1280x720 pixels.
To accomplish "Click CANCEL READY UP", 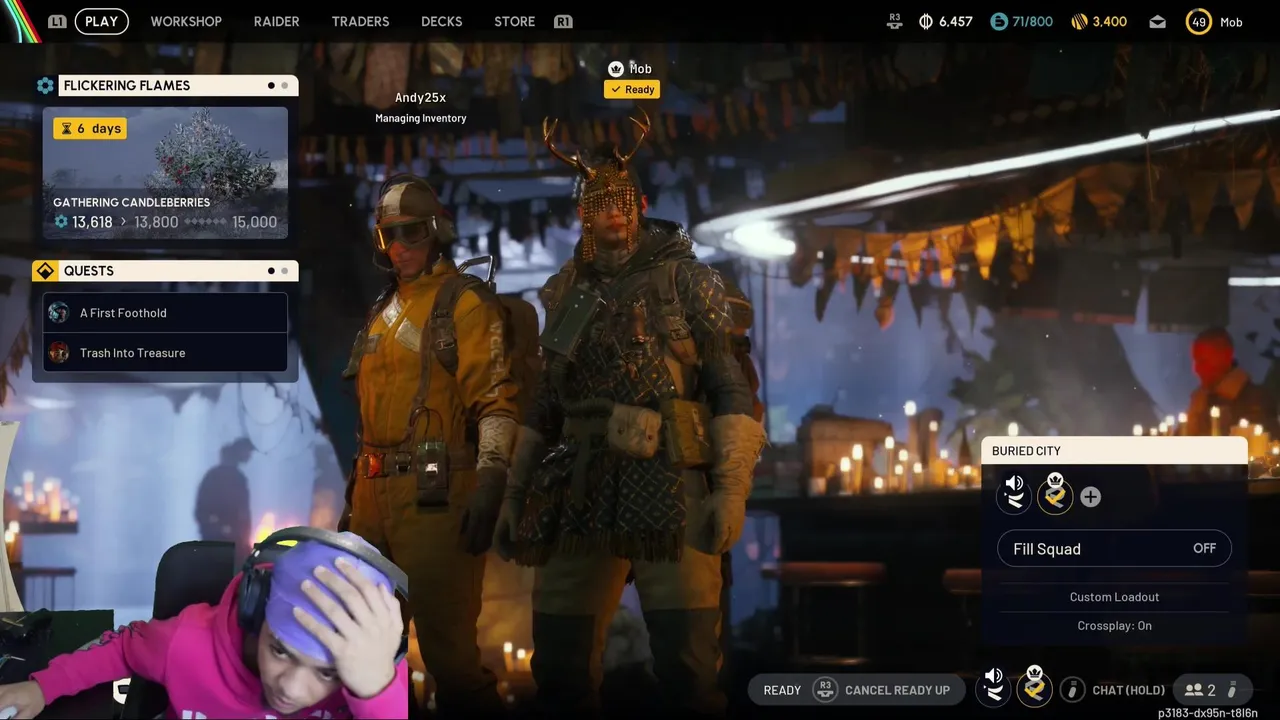I will pos(897,690).
